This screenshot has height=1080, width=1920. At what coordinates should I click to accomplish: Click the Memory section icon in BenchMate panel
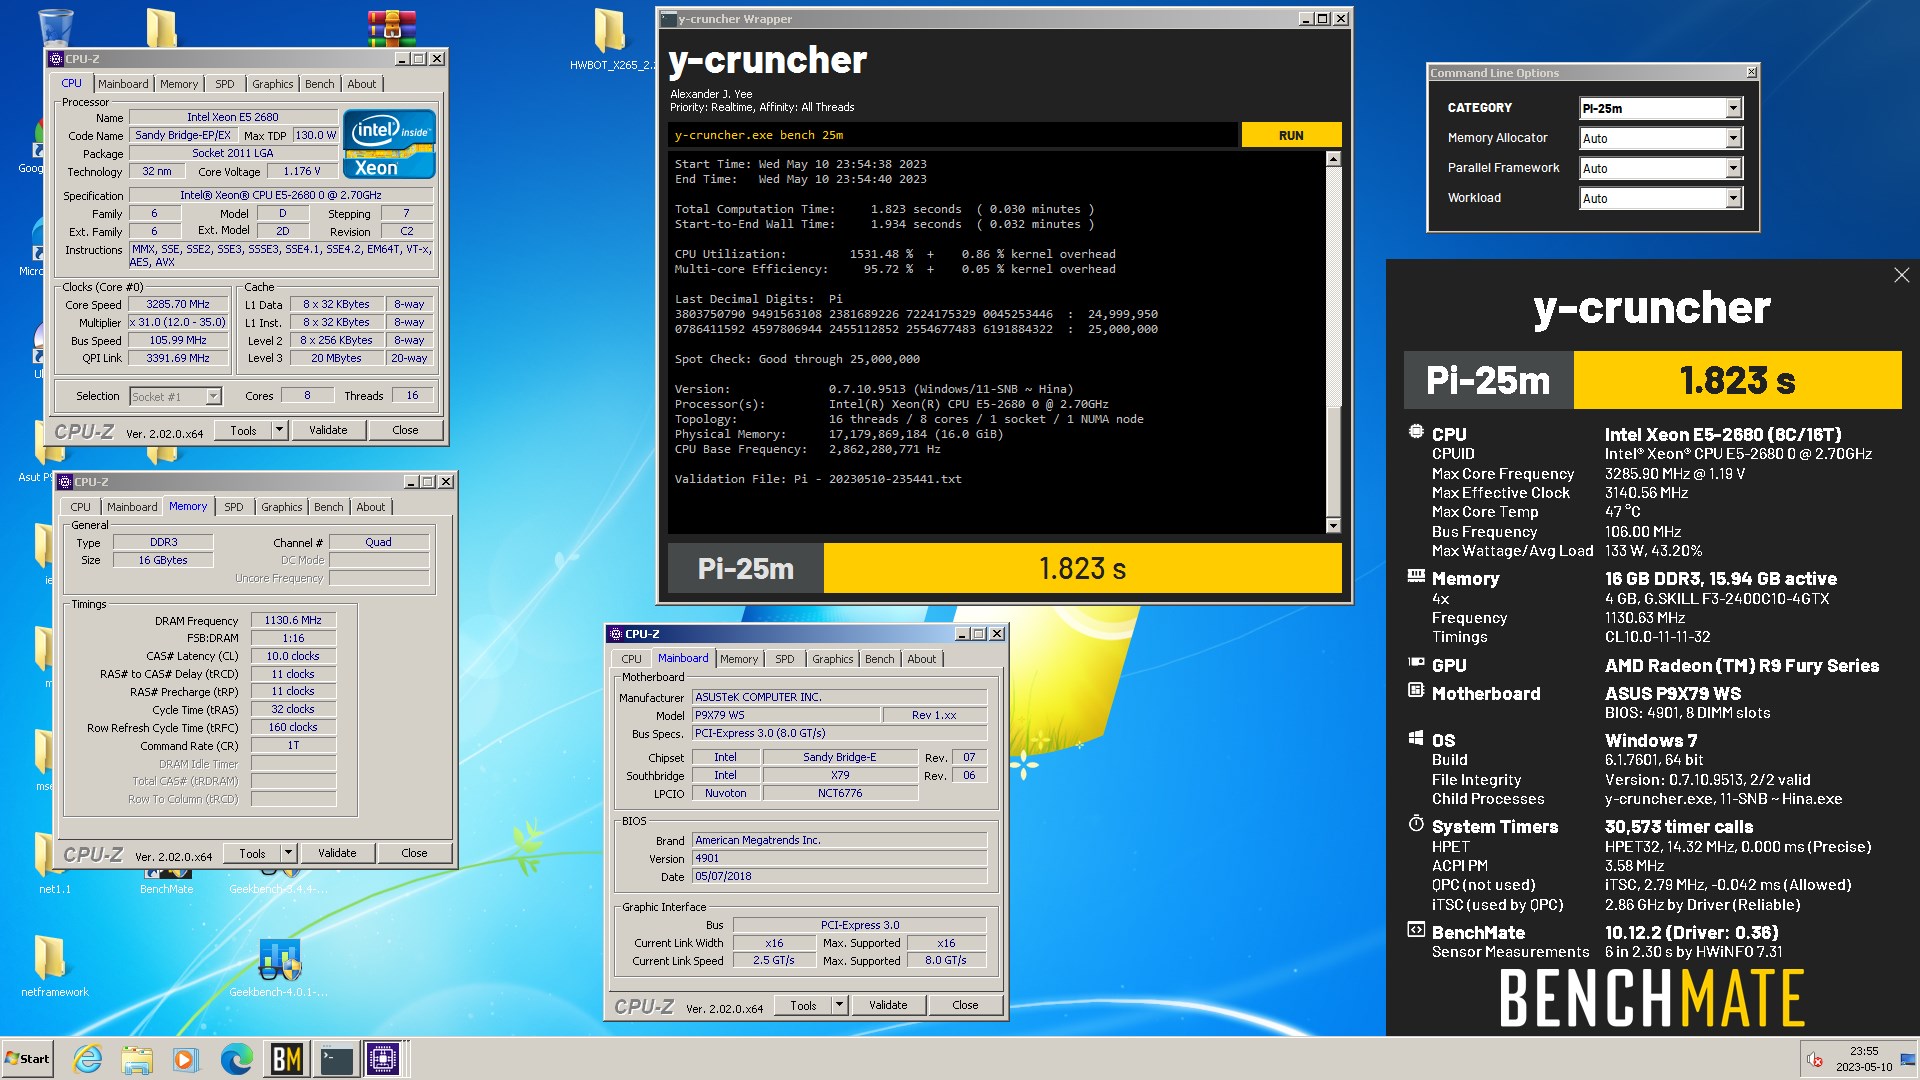(x=1416, y=576)
